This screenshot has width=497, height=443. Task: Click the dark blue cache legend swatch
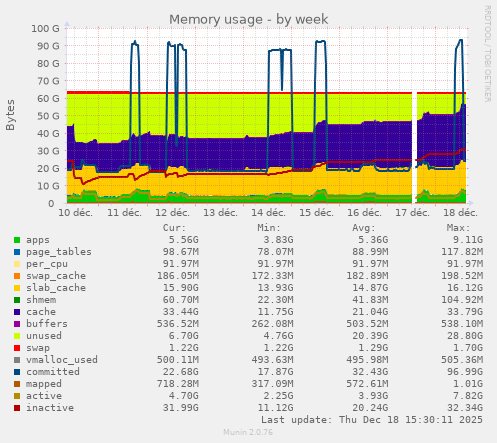[x=17, y=312]
